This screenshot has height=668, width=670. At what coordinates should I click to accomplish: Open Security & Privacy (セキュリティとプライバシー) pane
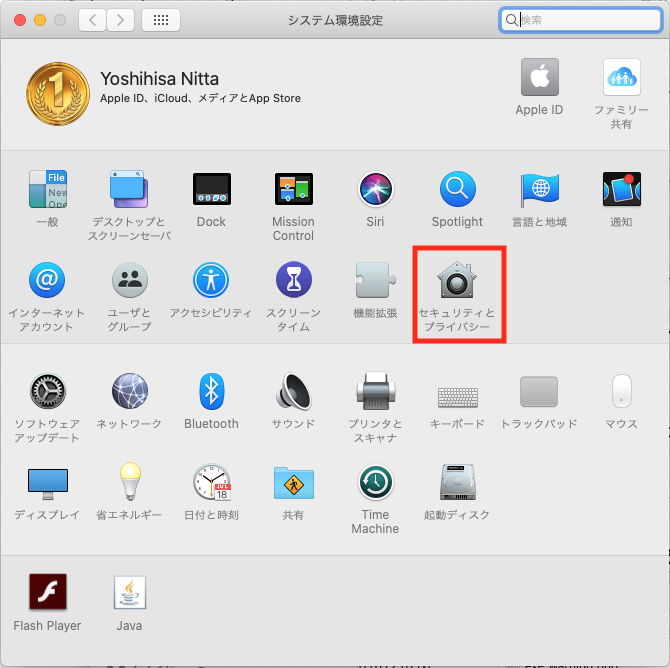[x=457, y=283]
